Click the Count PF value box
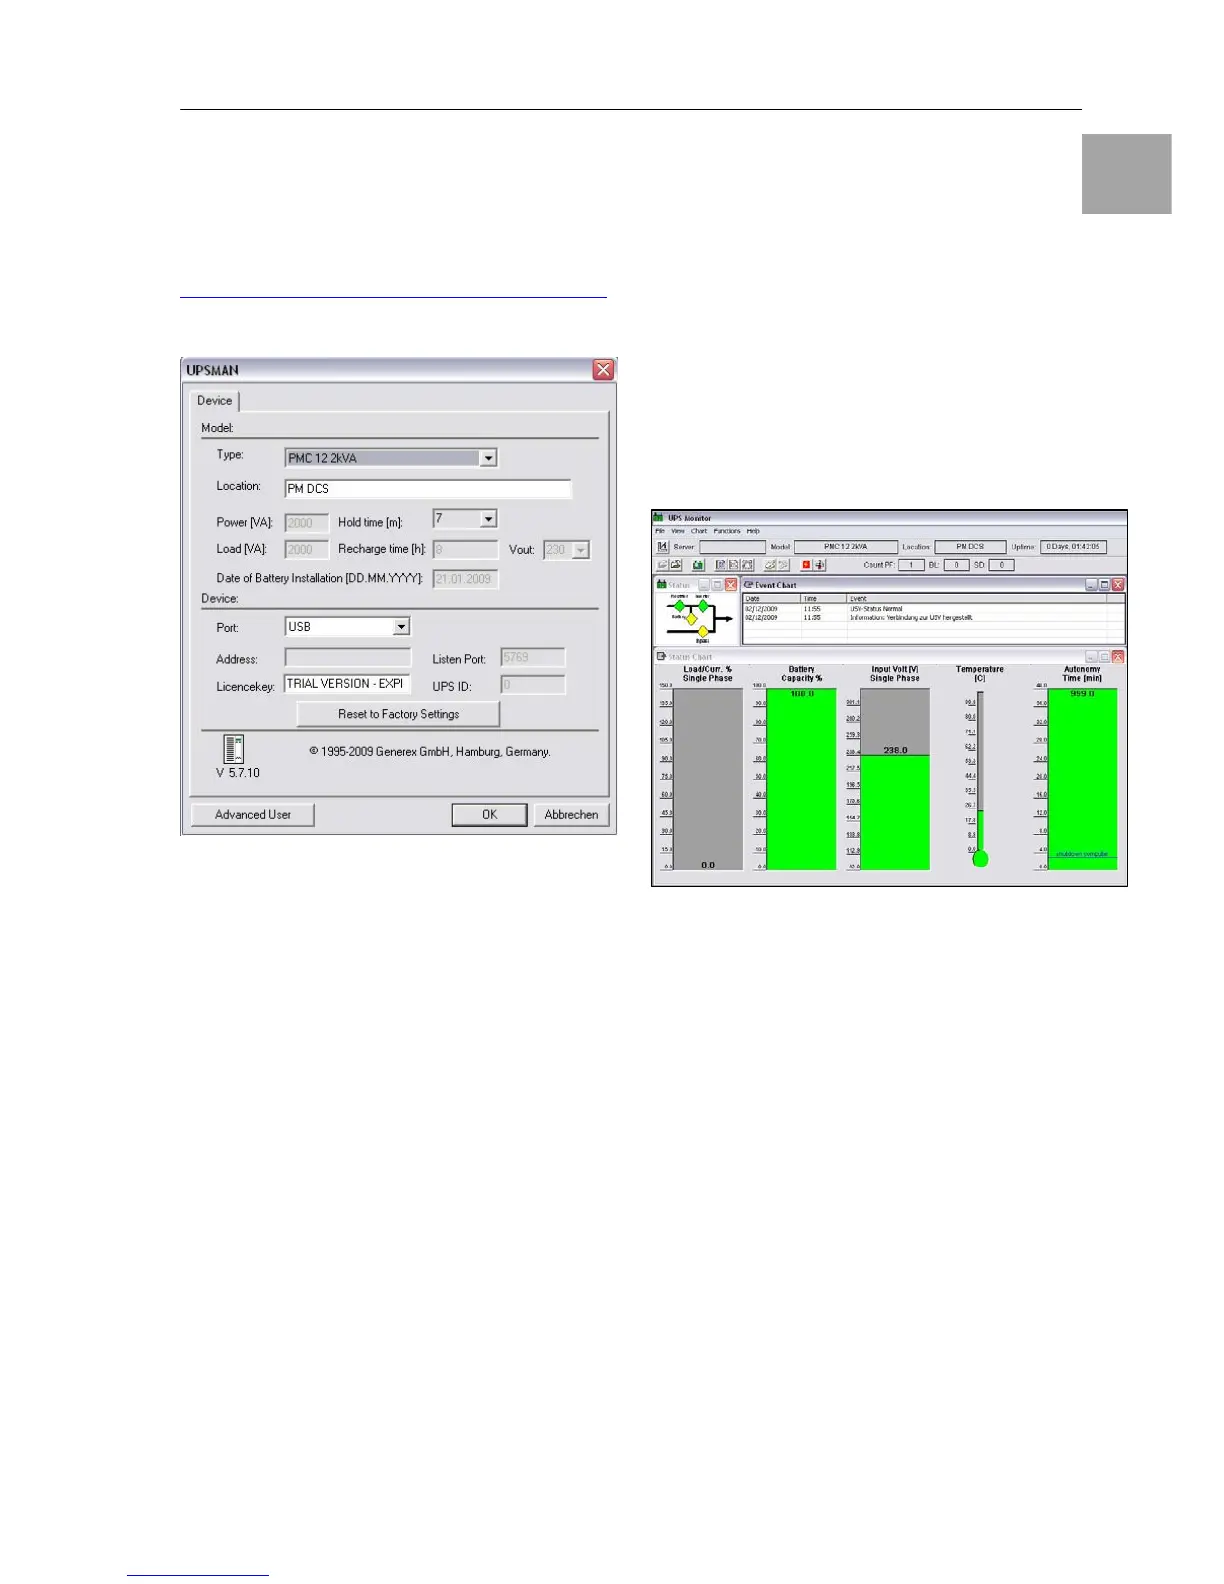The height and width of the screenshot is (1584, 1224). click(x=911, y=565)
